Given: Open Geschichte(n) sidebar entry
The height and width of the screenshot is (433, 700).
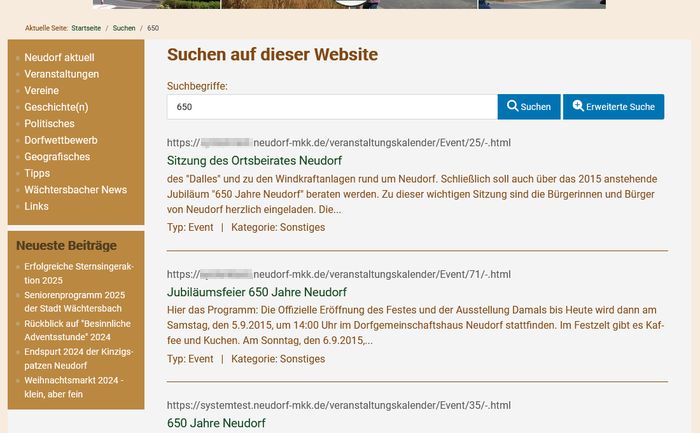Looking at the screenshot, I should [56, 108].
